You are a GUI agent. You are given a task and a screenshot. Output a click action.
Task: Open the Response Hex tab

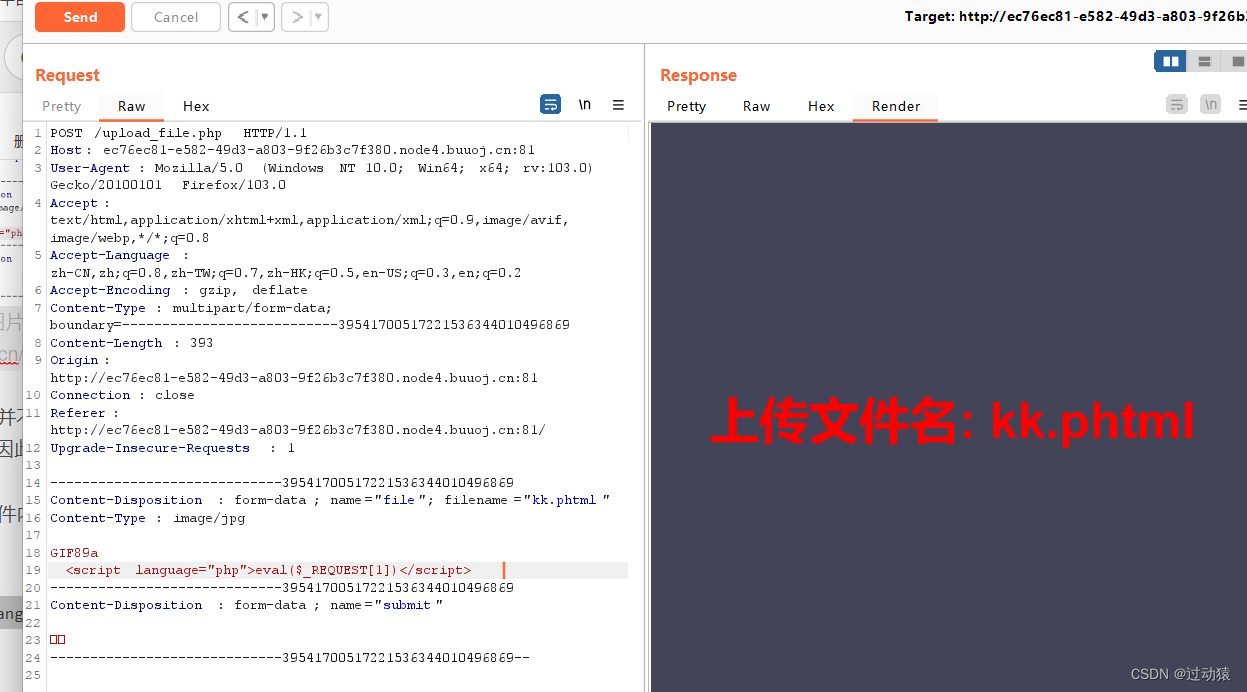point(821,106)
